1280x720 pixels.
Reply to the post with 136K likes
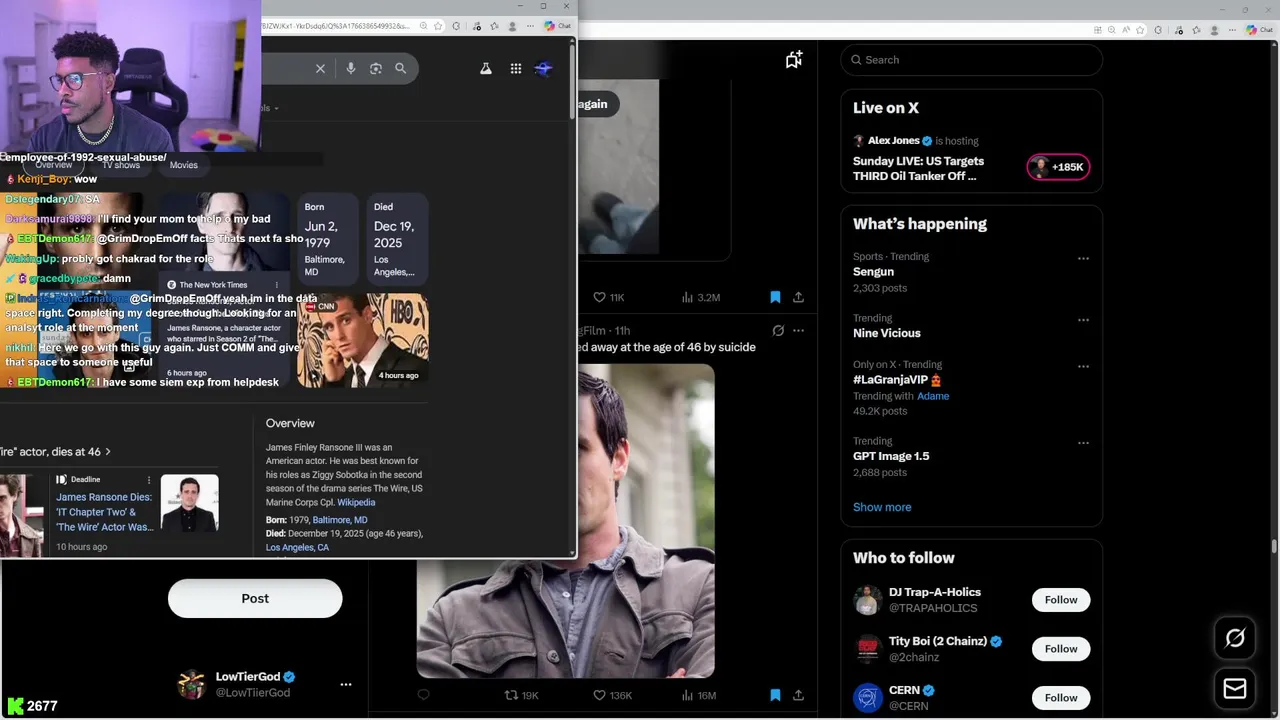pos(424,695)
